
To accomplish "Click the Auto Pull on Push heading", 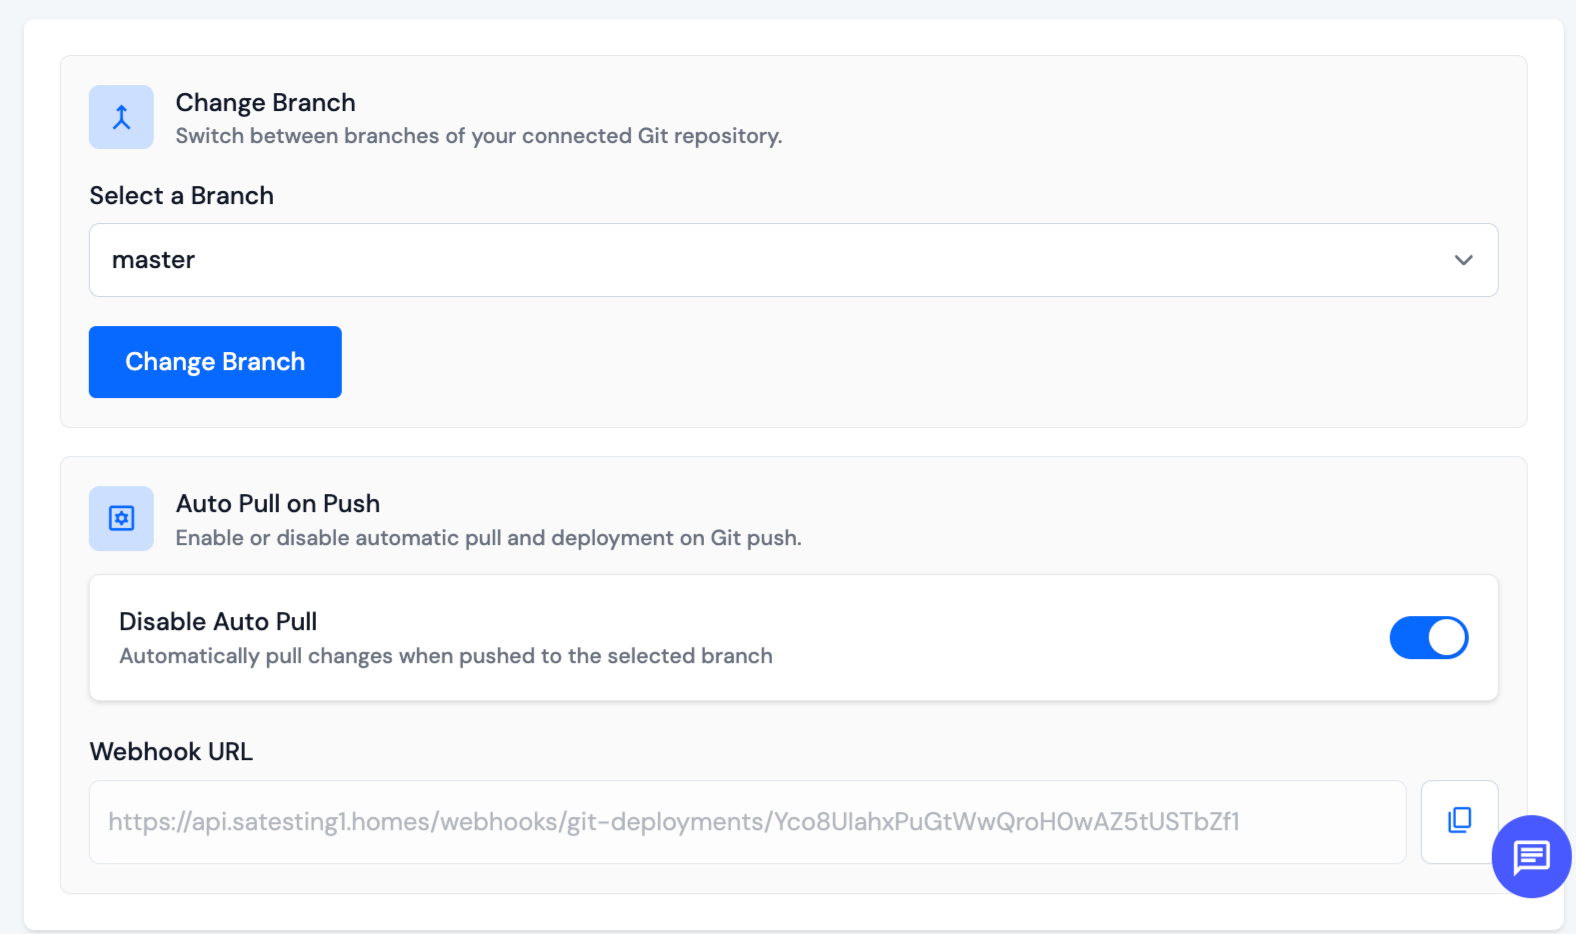I will coord(278,503).
